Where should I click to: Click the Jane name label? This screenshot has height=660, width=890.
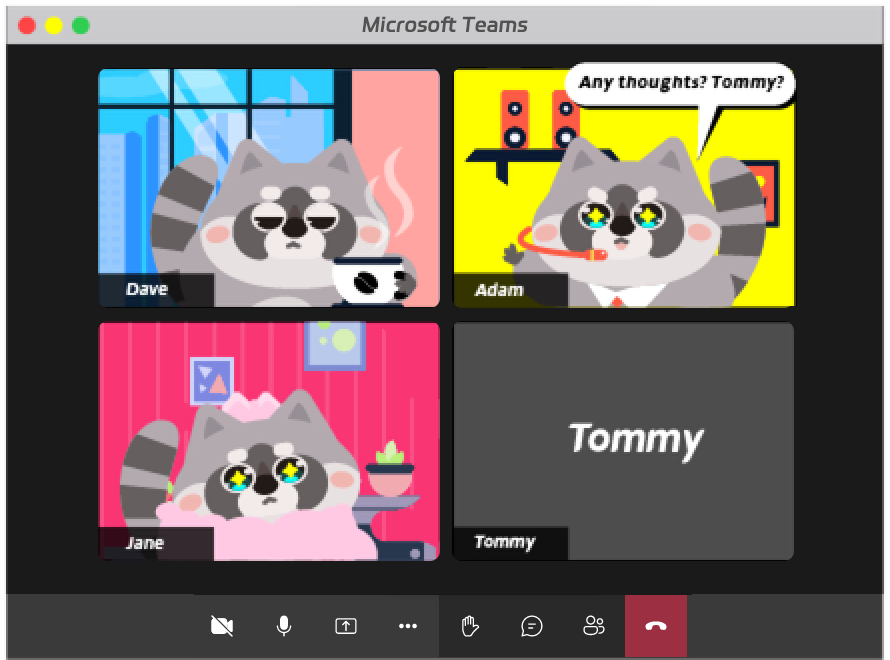click(x=145, y=543)
